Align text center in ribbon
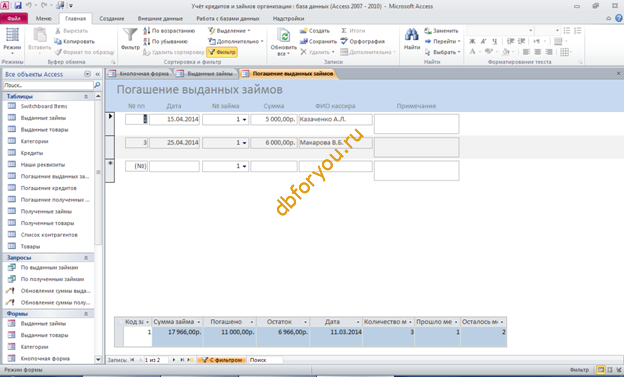 coord(537,52)
